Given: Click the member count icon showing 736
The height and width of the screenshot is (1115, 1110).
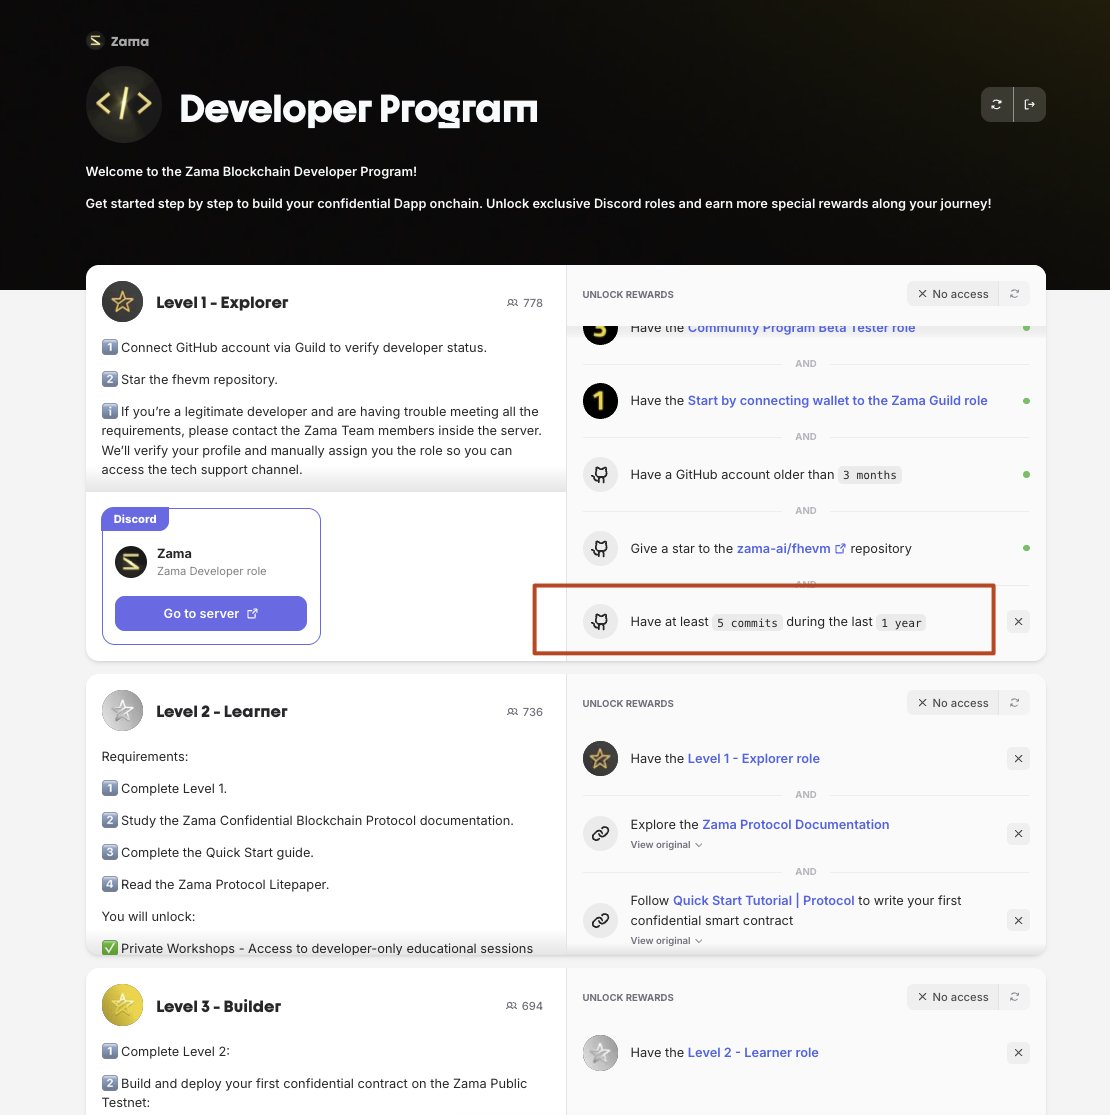Looking at the screenshot, I should coord(512,712).
